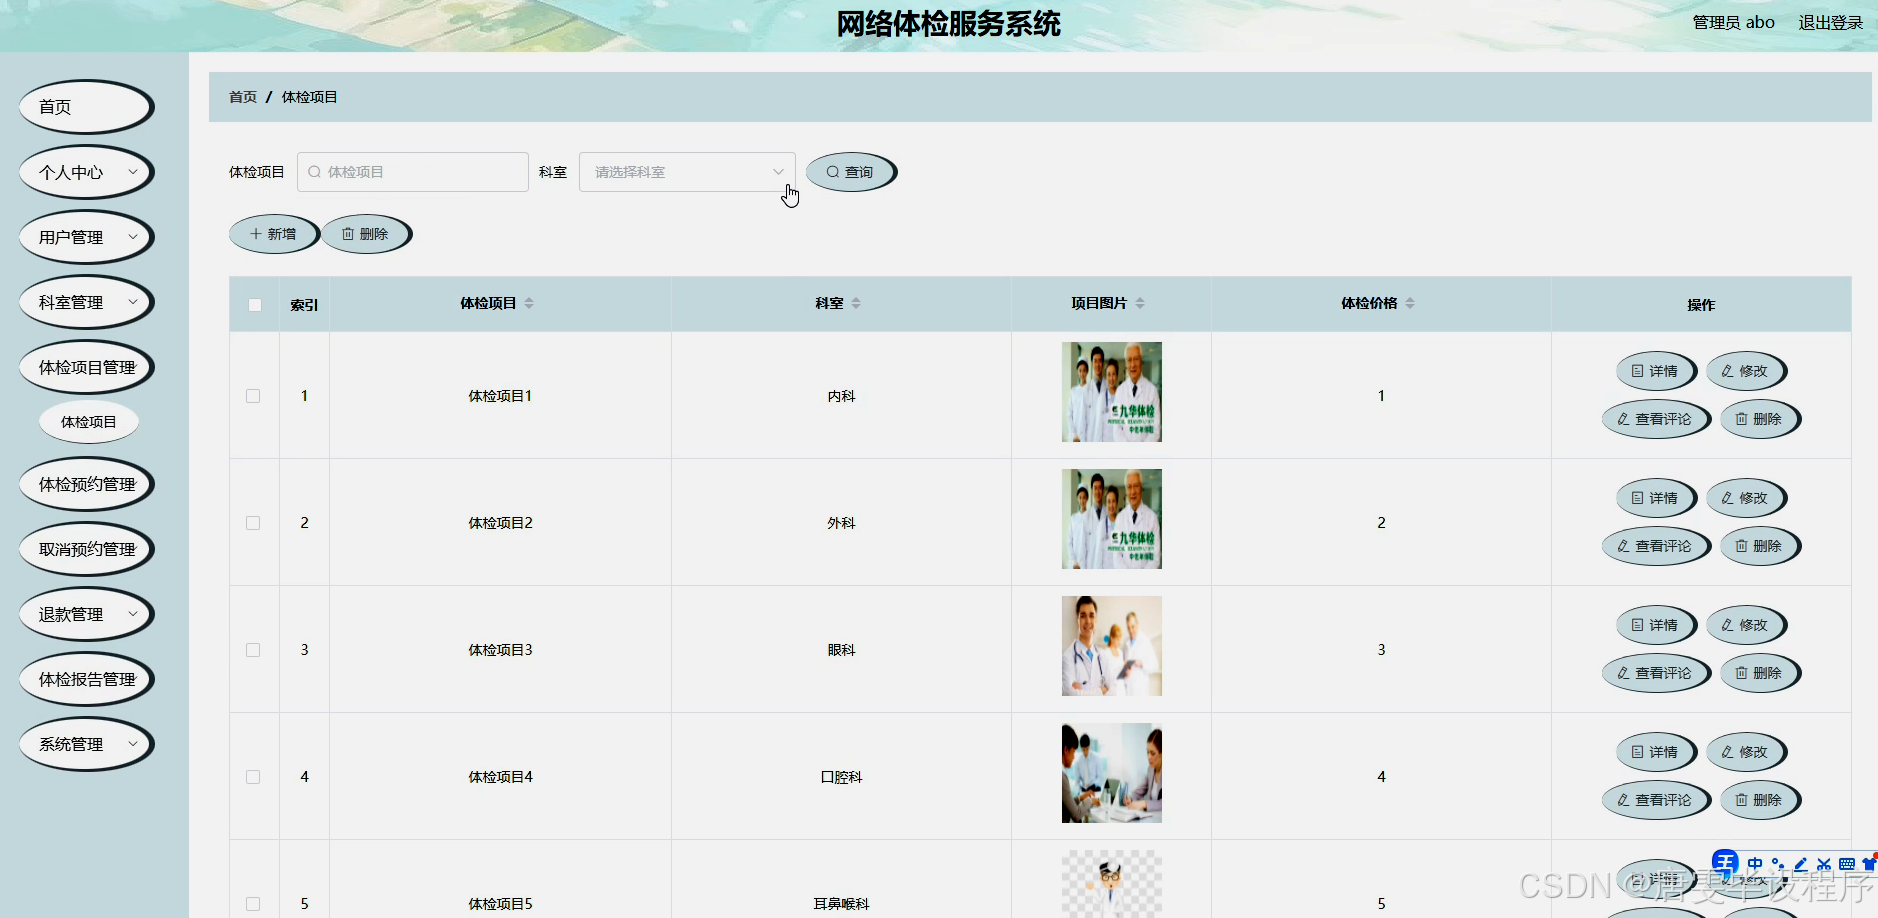Open the 请选择科室 dropdown

tap(687, 172)
